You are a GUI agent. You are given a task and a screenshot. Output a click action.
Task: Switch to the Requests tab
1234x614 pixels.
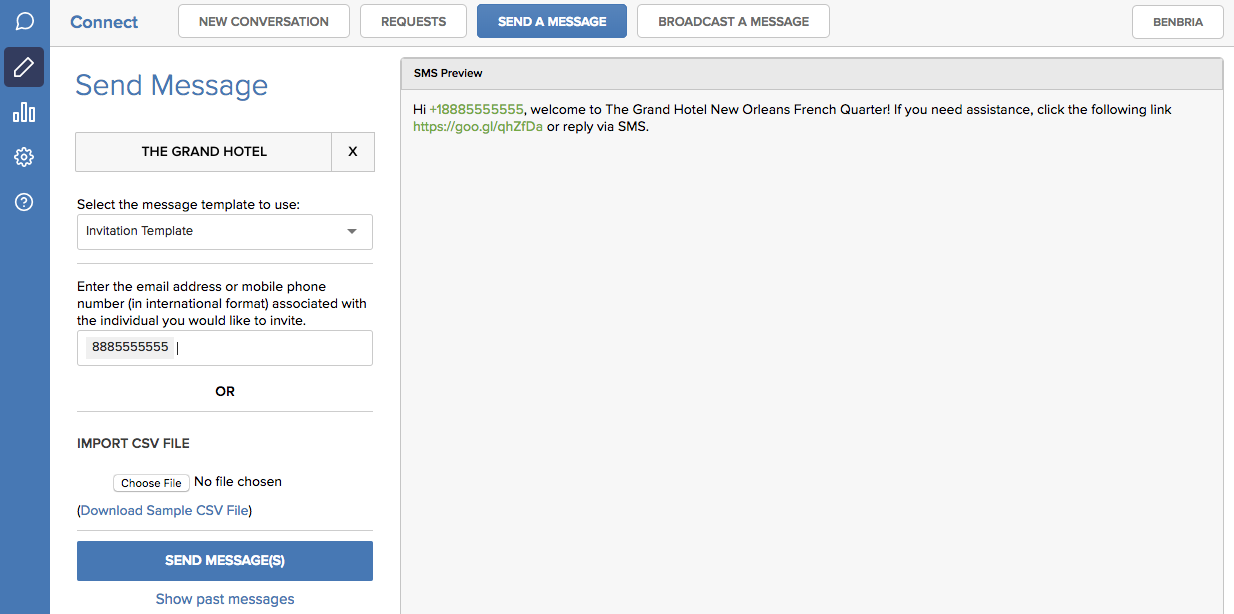click(x=414, y=21)
